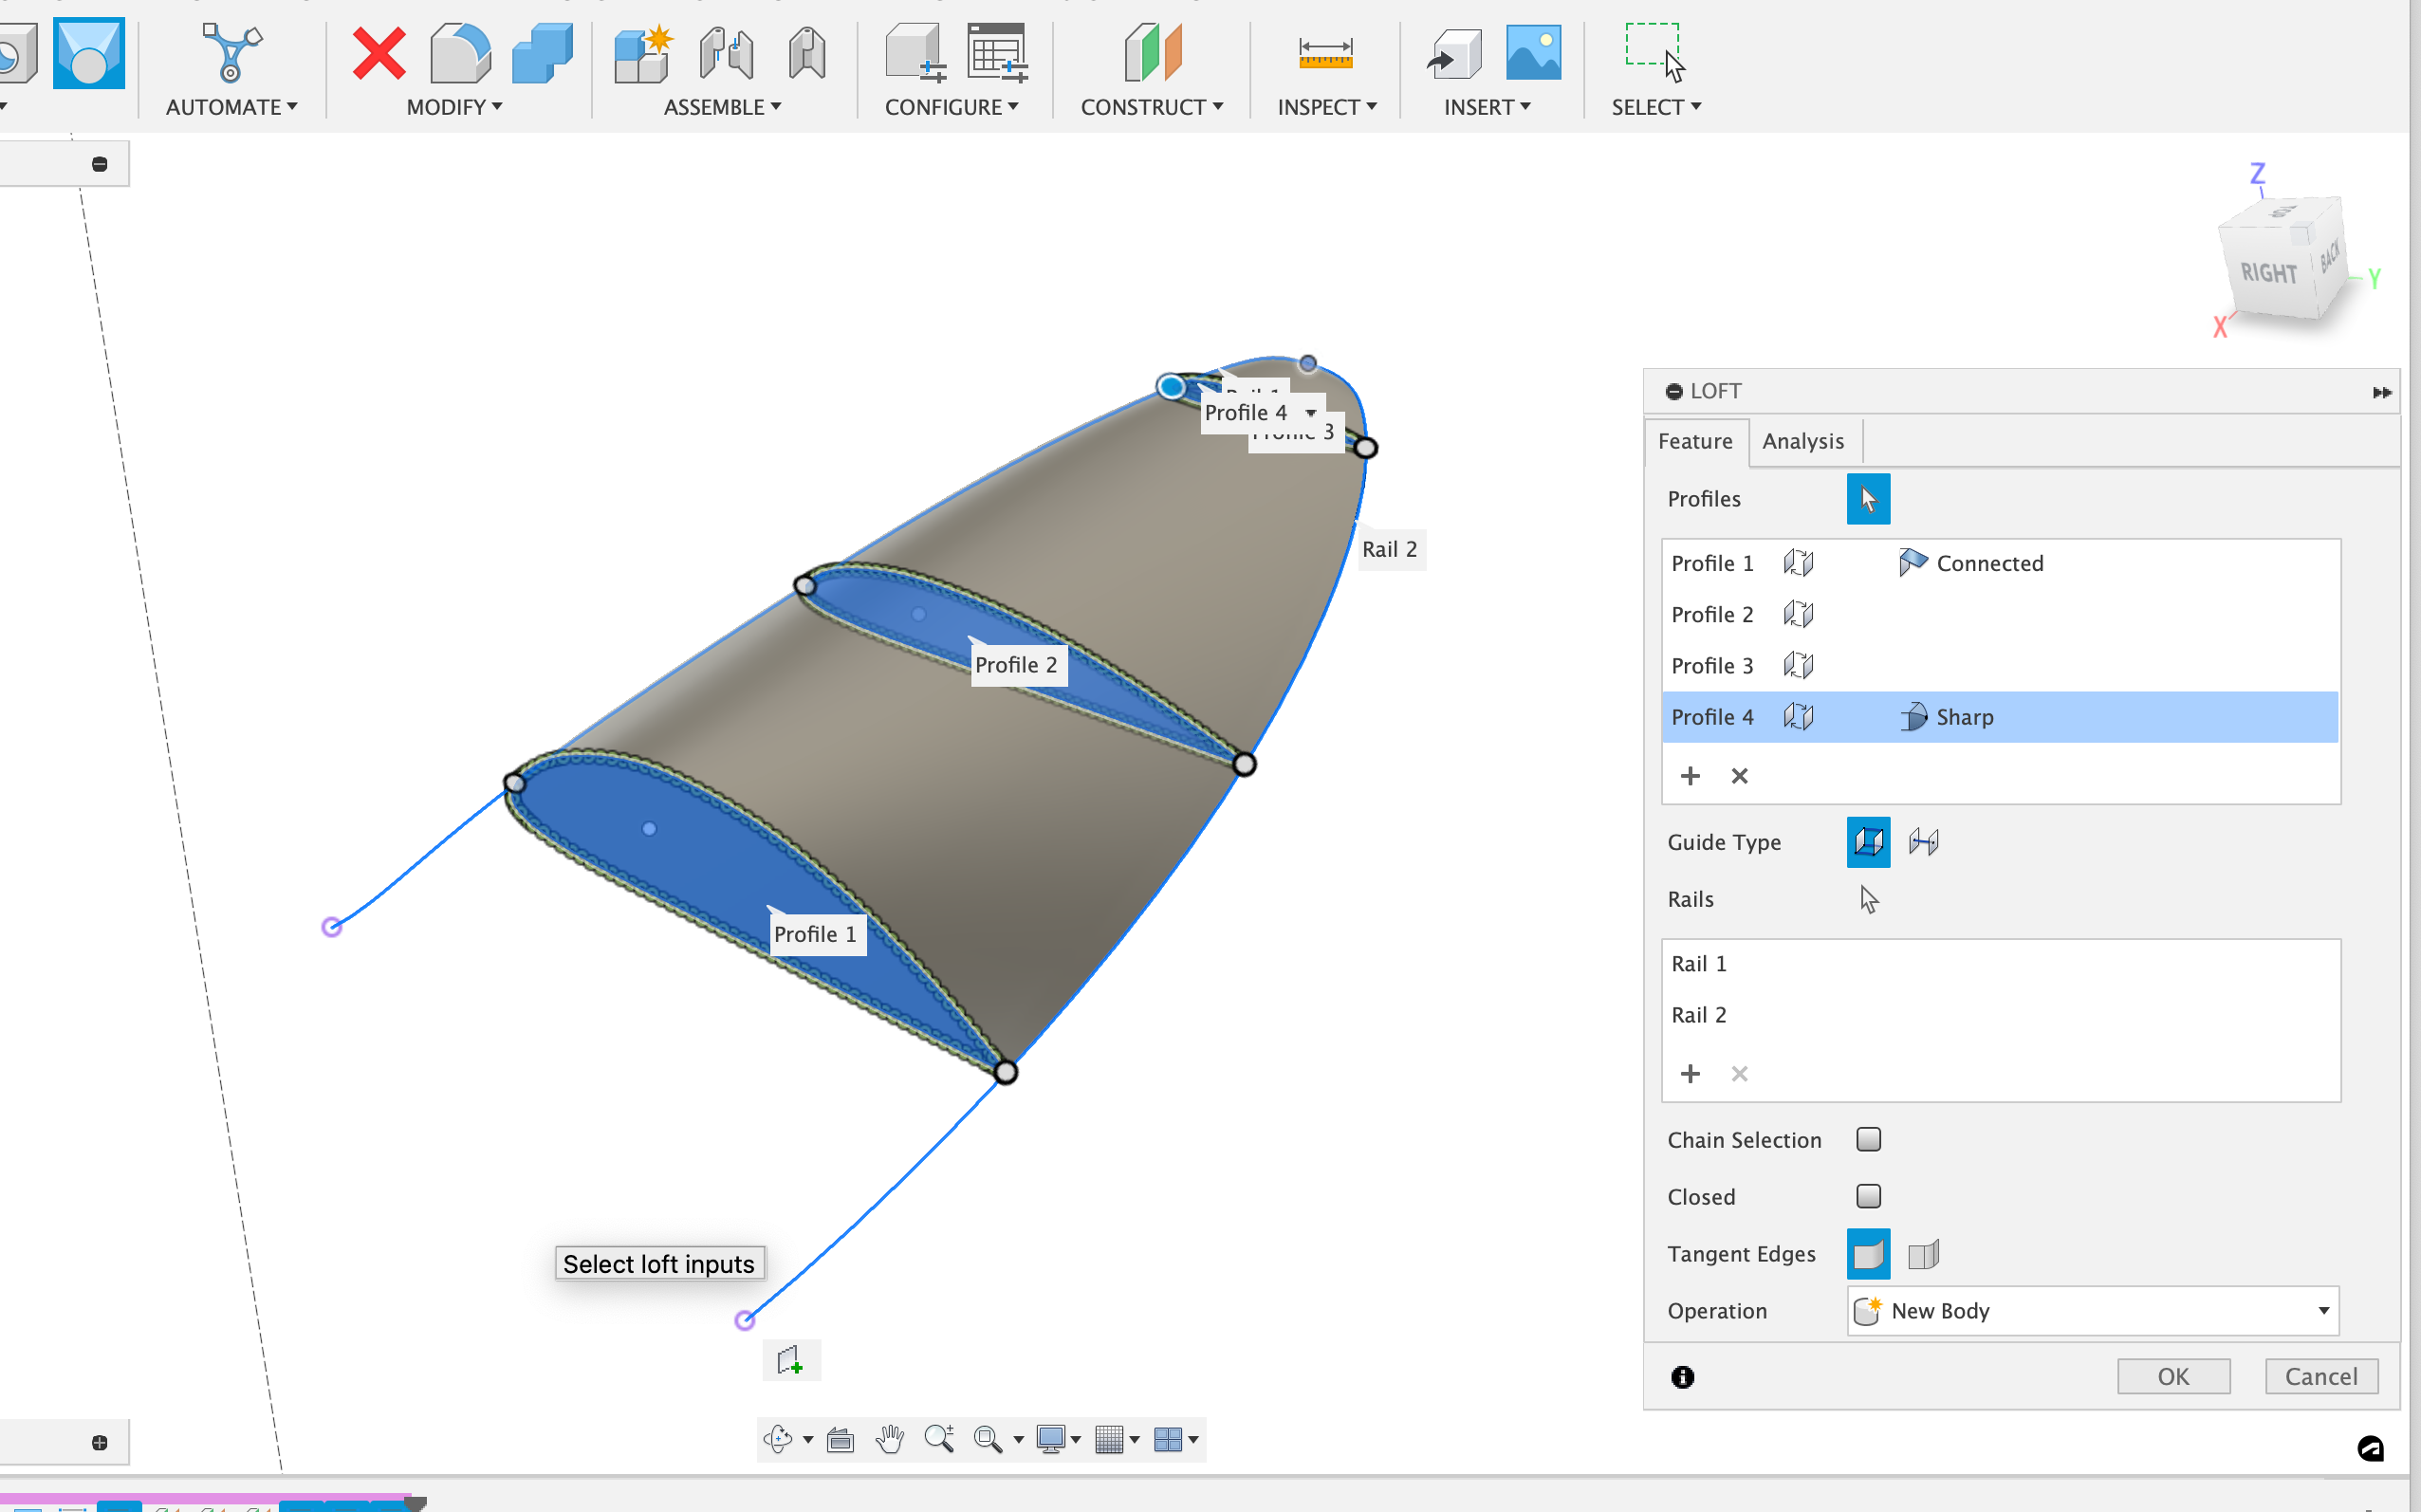Click Cancel to dismiss the Loft dialog
This screenshot has width=2421, height=1512.
(x=2320, y=1376)
